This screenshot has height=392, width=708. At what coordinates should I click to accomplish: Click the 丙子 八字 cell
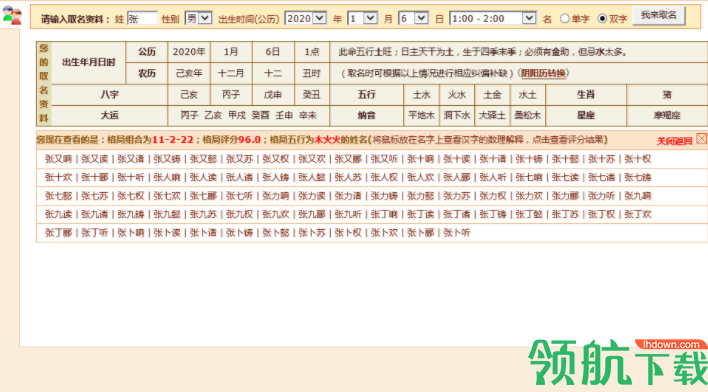(x=231, y=95)
